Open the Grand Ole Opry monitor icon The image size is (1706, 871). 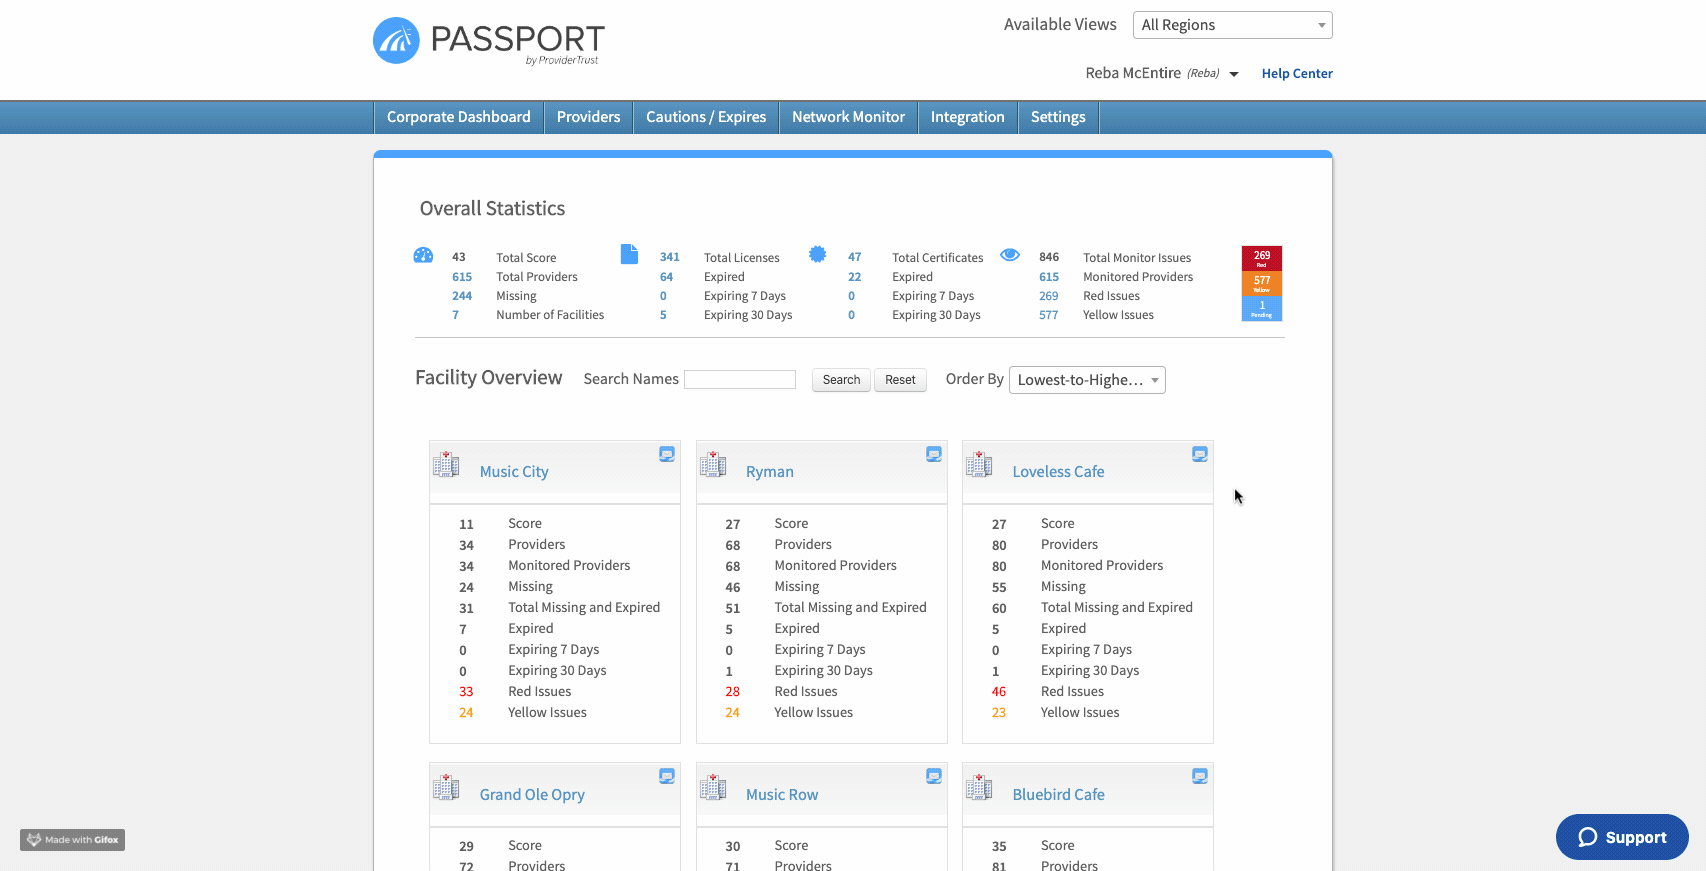click(x=667, y=776)
